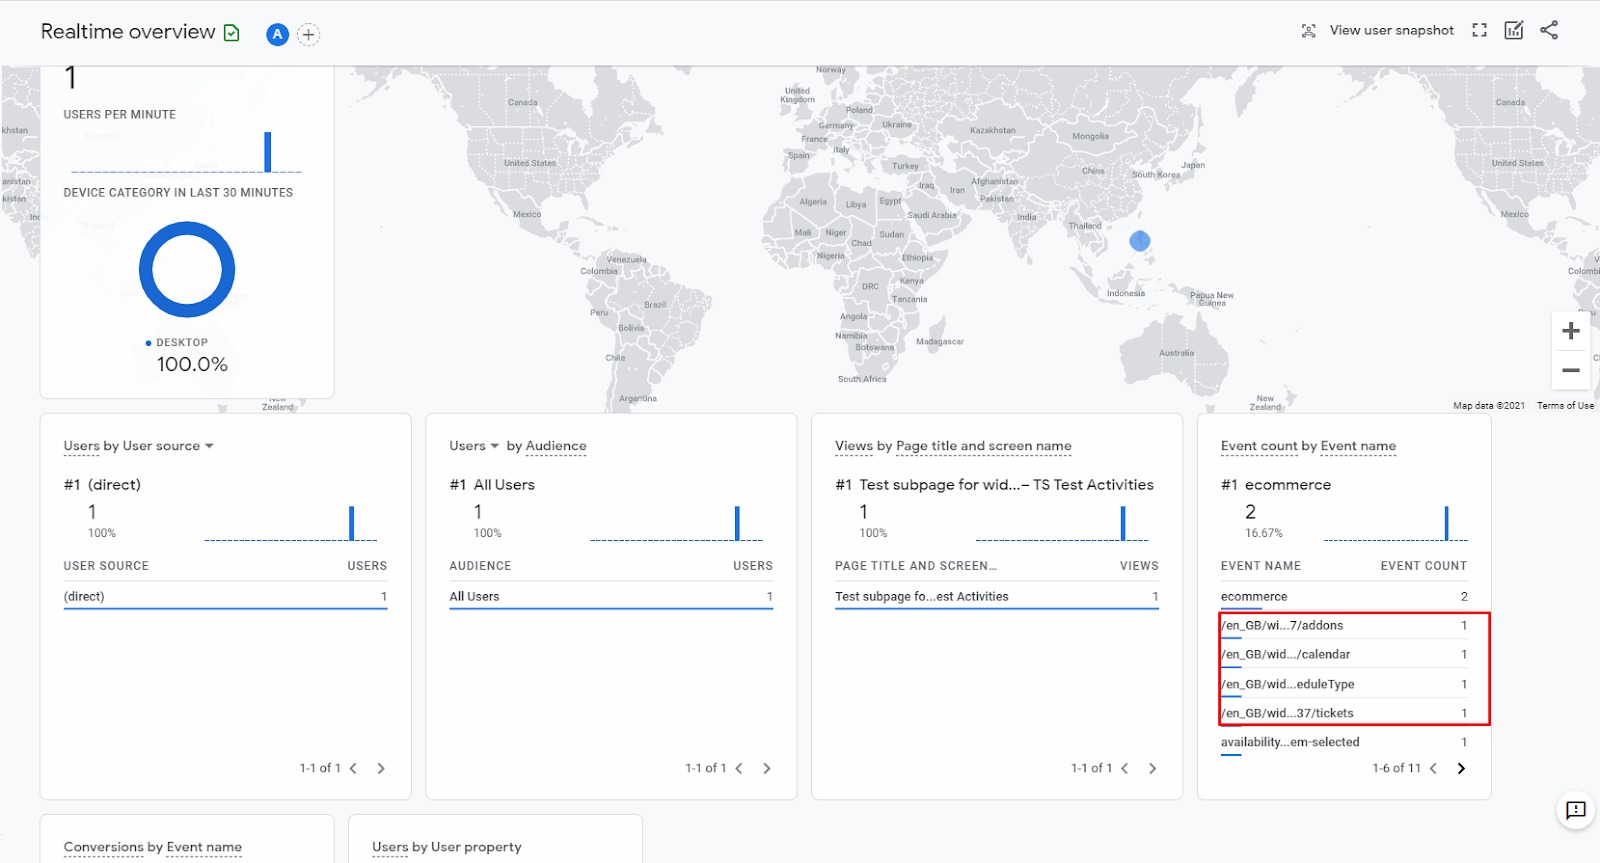Open the blue 'A' All Users comparison chip
Screen dimensions: 1600x863
tap(277, 35)
